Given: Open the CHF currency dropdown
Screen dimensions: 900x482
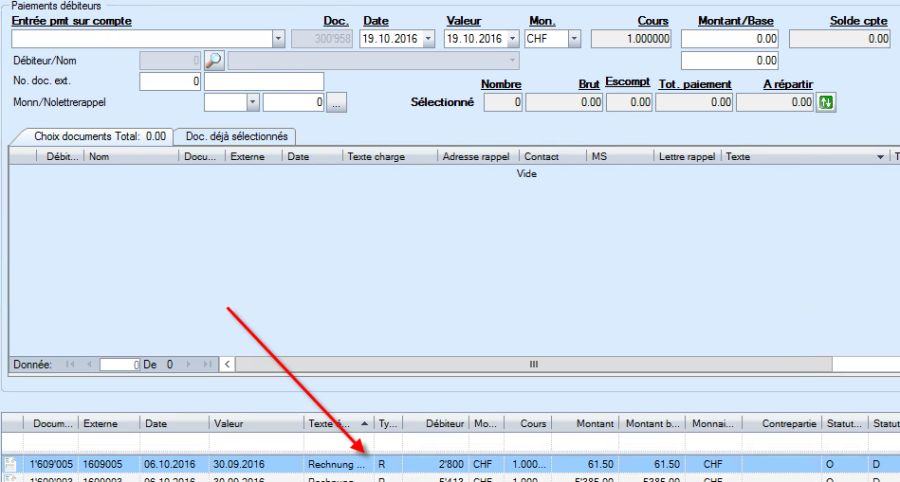Looking at the screenshot, I should 574,39.
